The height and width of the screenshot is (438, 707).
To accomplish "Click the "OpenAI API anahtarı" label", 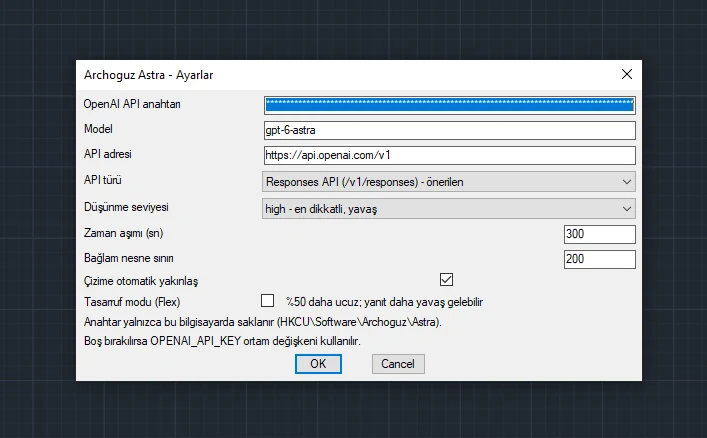I will coord(132,104).
